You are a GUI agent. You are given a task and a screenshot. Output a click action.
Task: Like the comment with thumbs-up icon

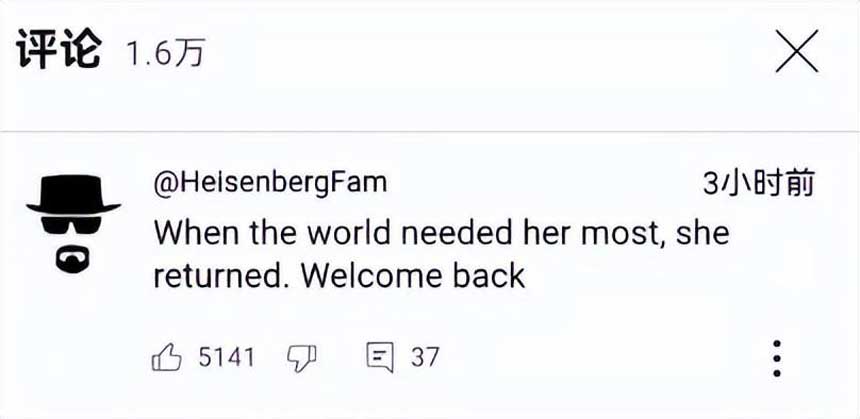point(166,358)
